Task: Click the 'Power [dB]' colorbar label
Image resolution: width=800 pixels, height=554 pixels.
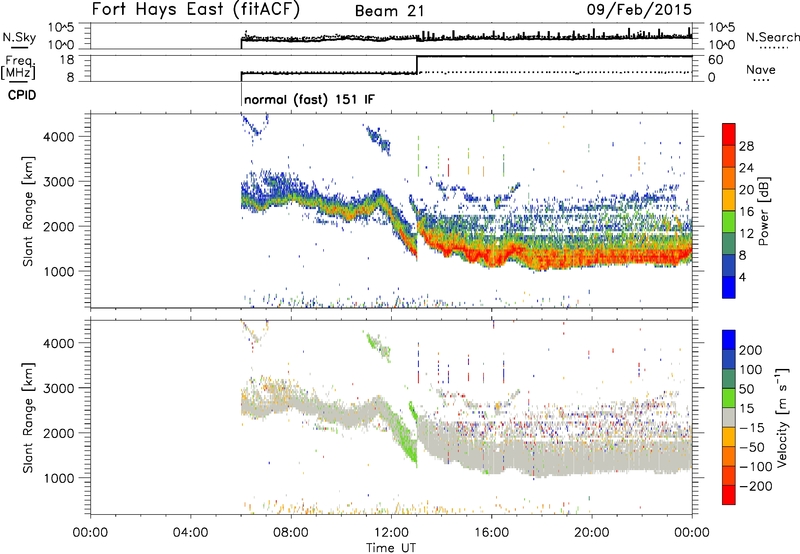Action: 764,211
